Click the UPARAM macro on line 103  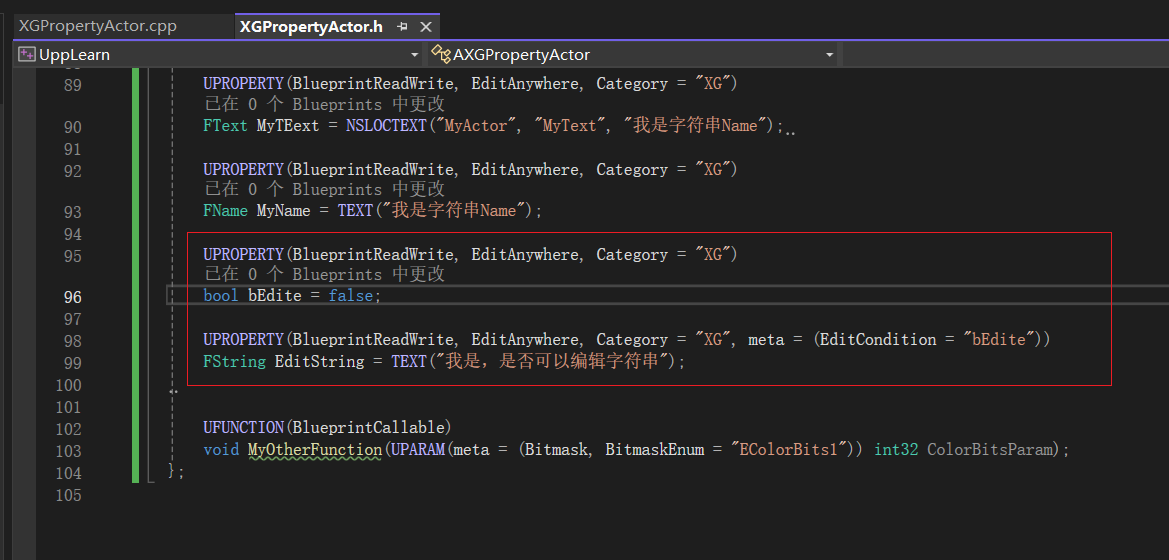pos(418,450)
